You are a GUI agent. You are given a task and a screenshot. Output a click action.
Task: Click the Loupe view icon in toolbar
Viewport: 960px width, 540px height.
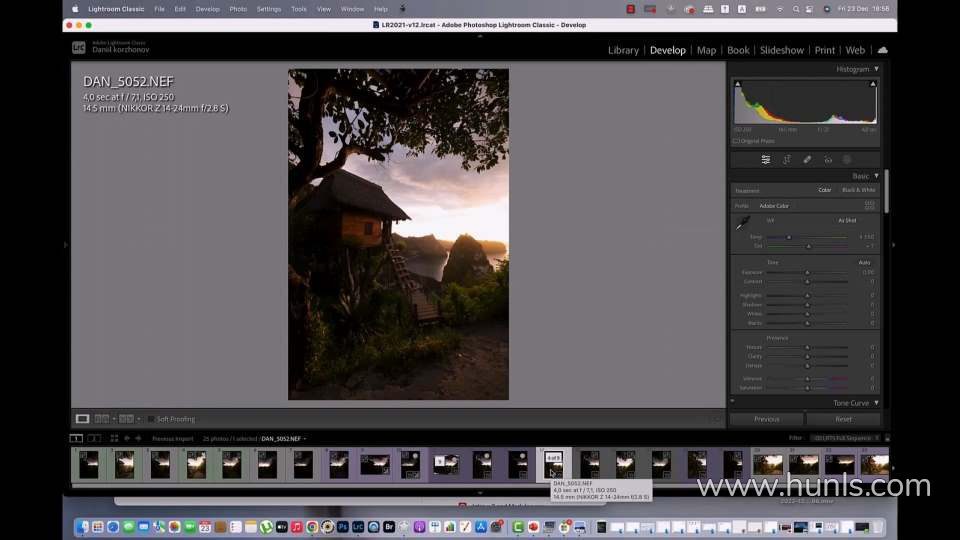coord(83,419)
